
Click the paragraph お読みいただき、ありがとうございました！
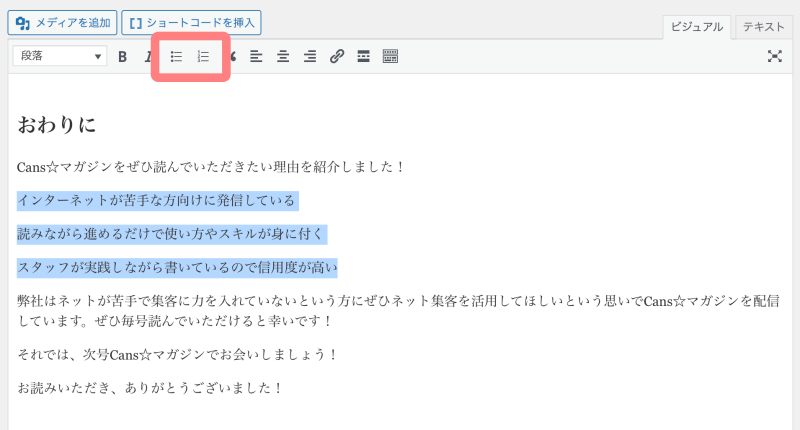[151, 387]
